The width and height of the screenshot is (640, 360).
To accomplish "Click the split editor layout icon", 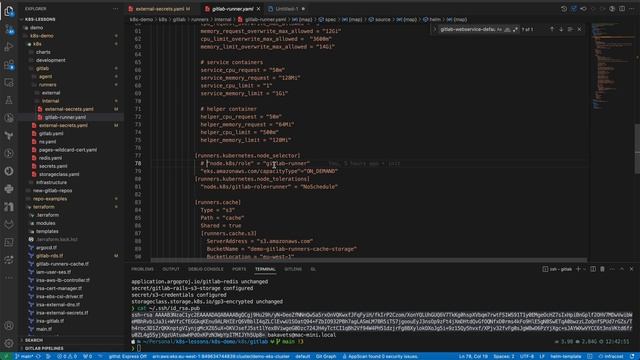I will [x=622, y=9].
